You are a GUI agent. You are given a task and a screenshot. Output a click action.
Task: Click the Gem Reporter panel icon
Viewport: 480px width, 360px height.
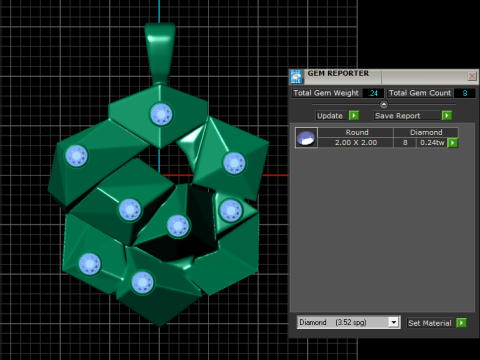coord(296,77)
